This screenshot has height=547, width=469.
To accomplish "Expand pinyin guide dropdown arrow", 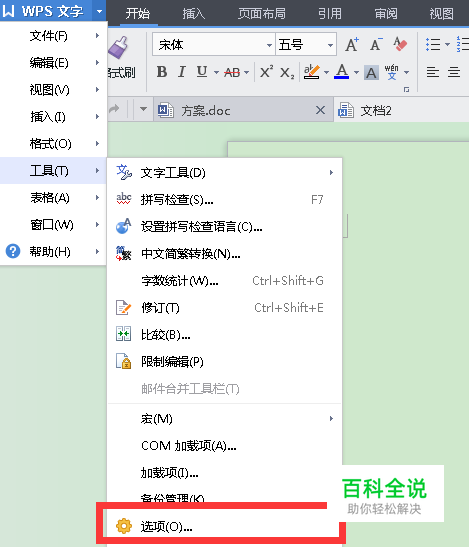I will tap(407, 73).
